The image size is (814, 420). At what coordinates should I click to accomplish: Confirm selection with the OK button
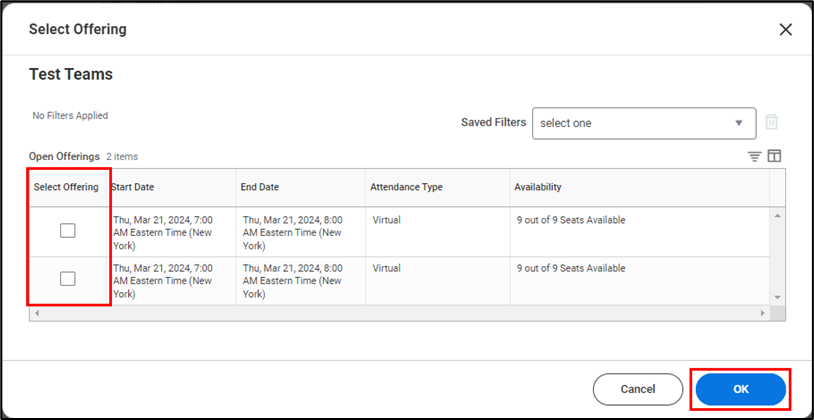[x=740, y=389]
